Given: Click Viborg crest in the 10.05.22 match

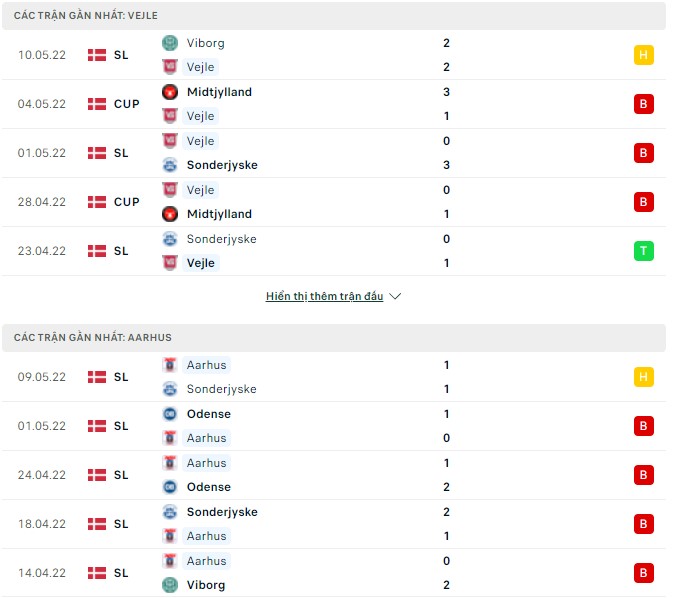Looking at the screenshot, I should pos(169,43).
